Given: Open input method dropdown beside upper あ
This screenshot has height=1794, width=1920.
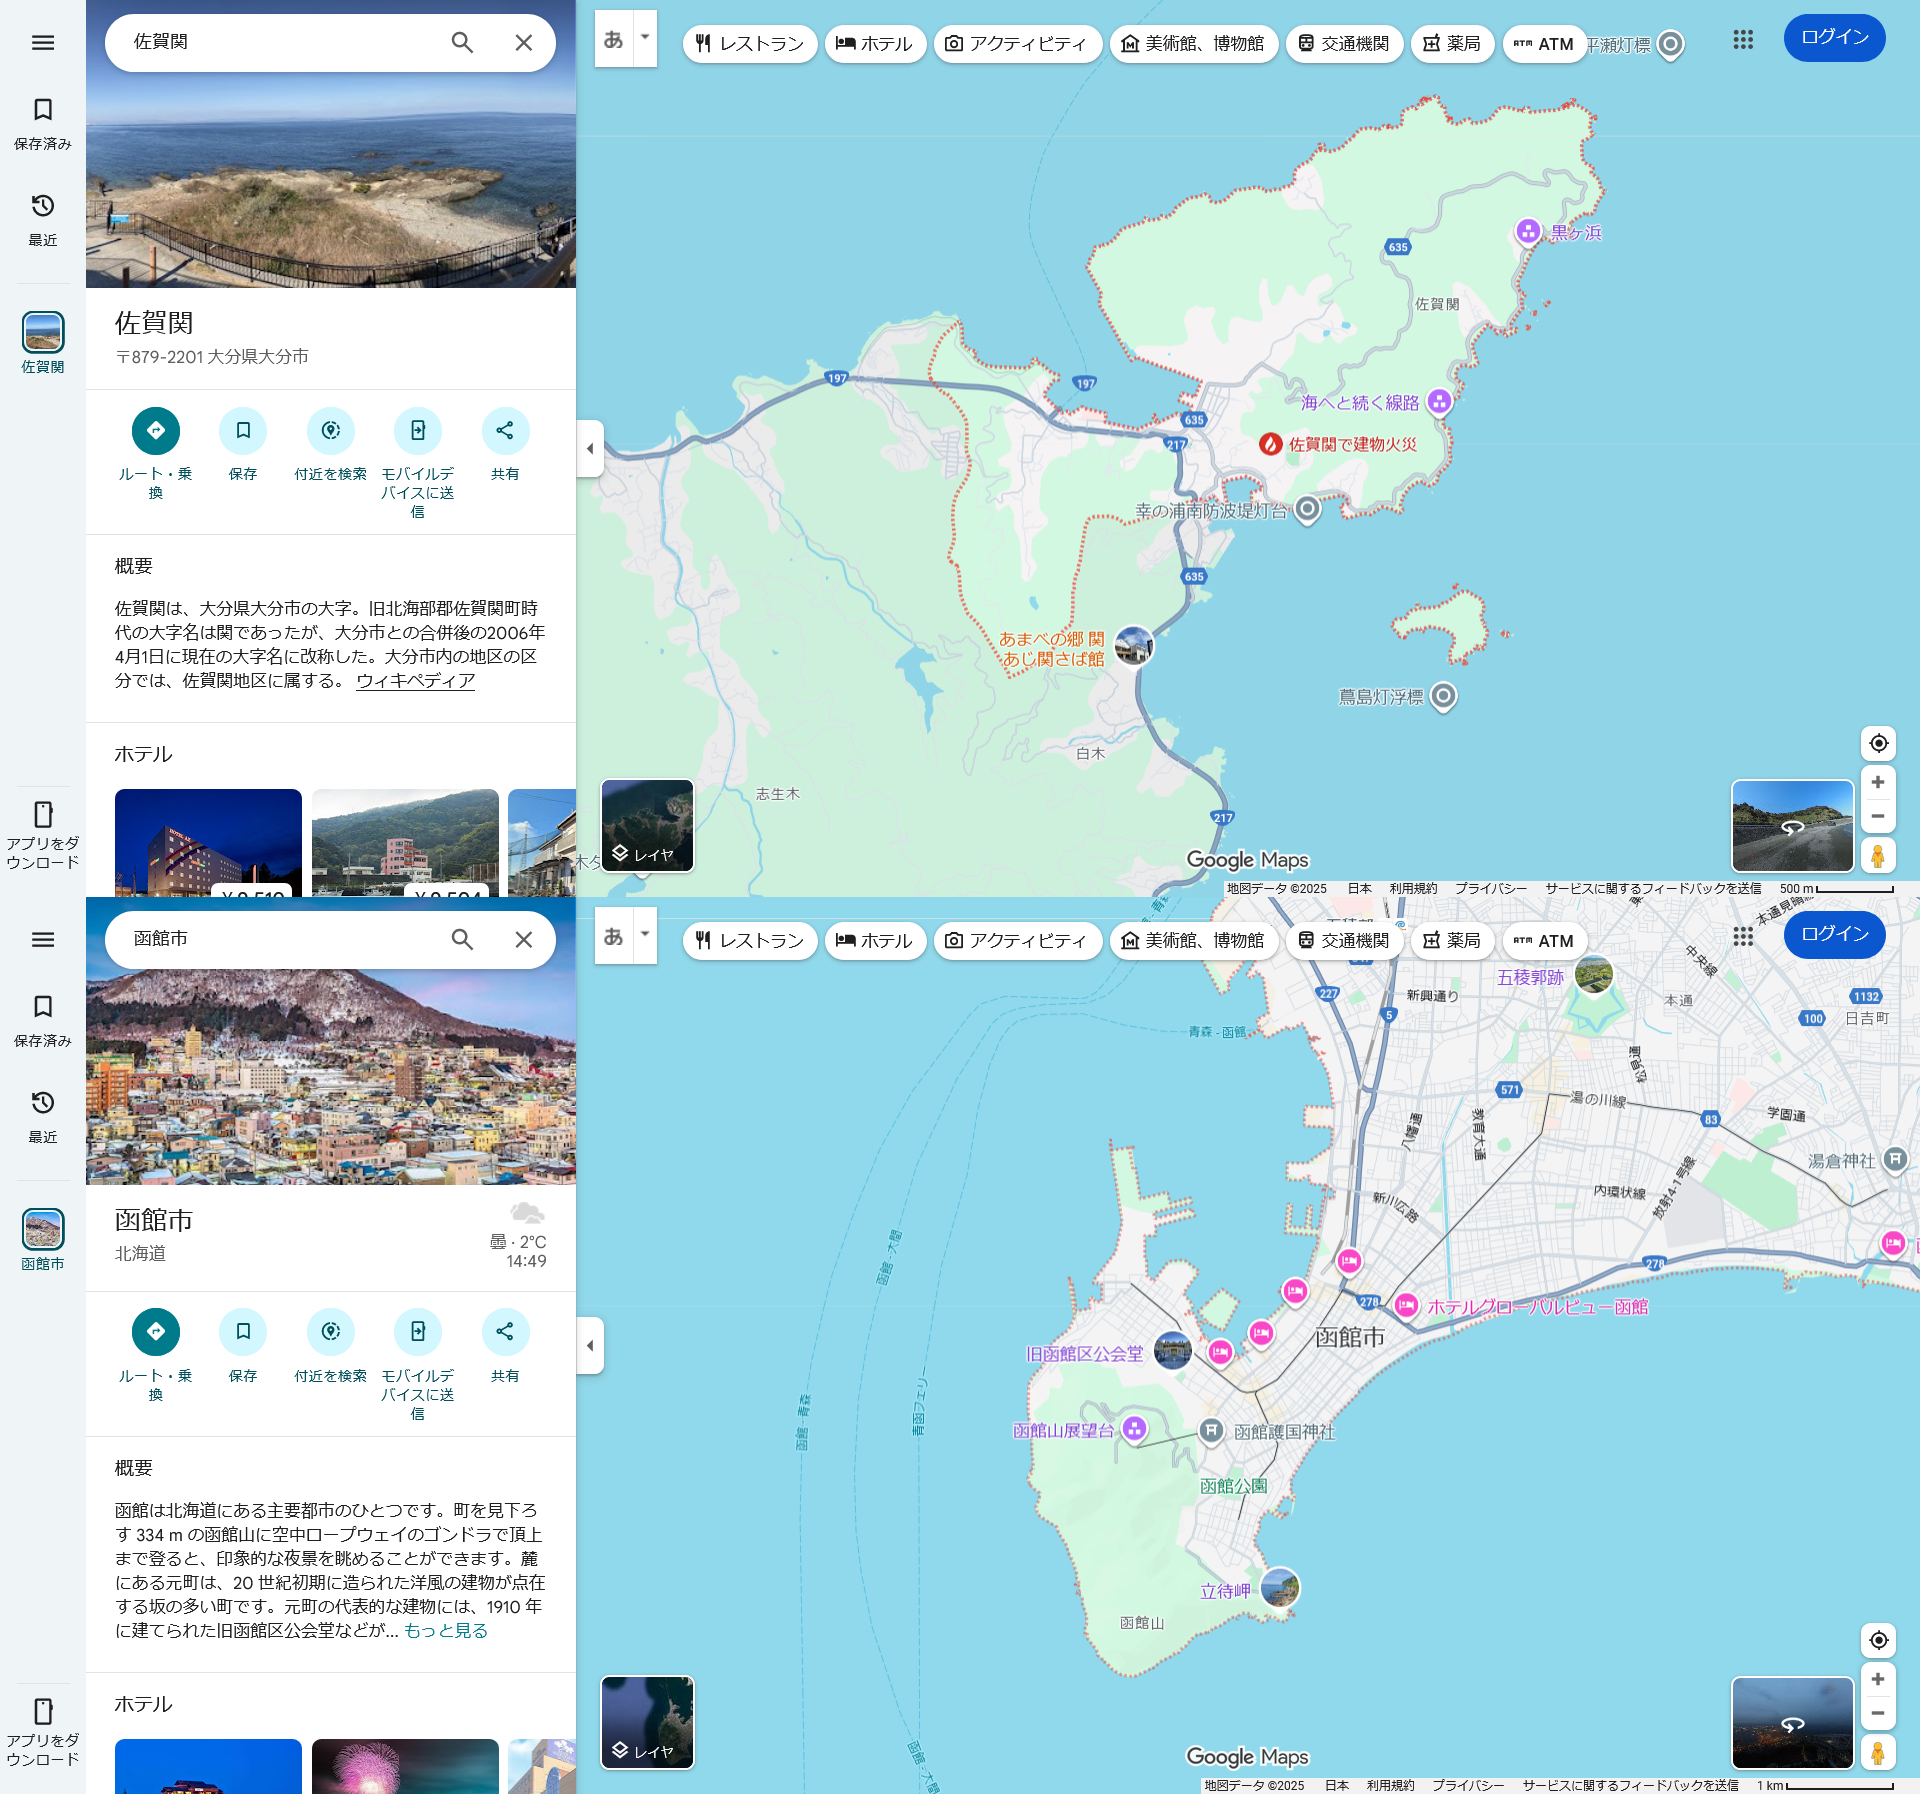Looking at the screenshot, I should click(x=645, y=38).
